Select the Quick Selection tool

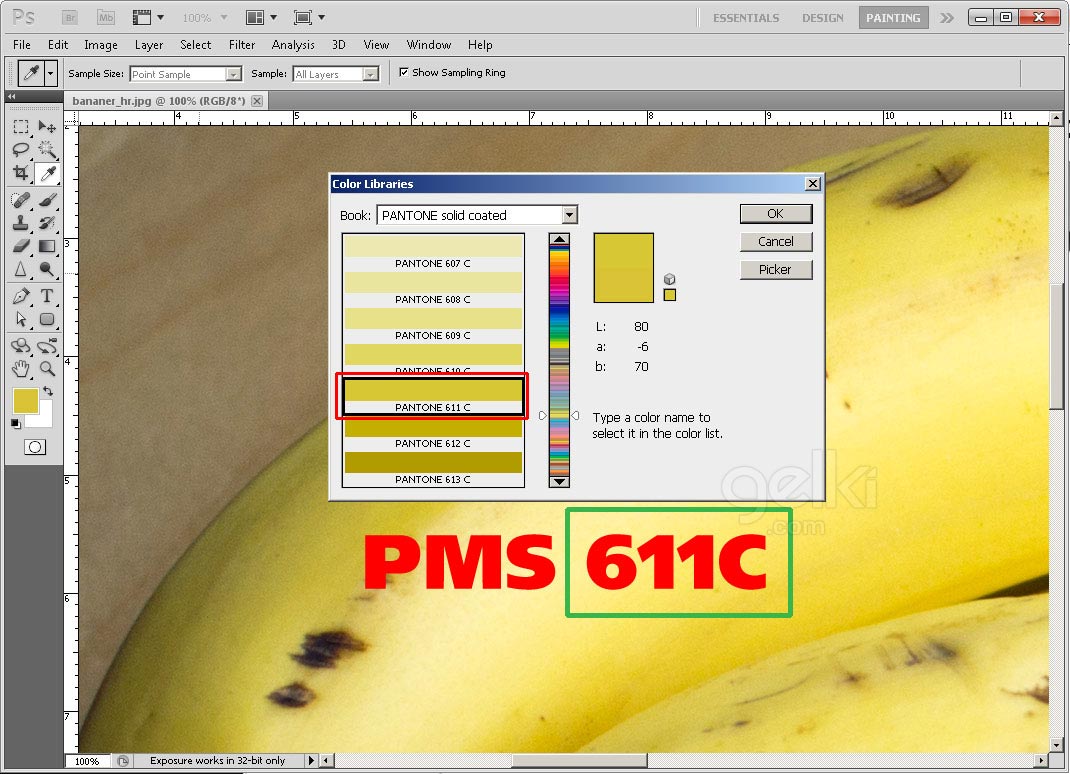coord(47,149)
